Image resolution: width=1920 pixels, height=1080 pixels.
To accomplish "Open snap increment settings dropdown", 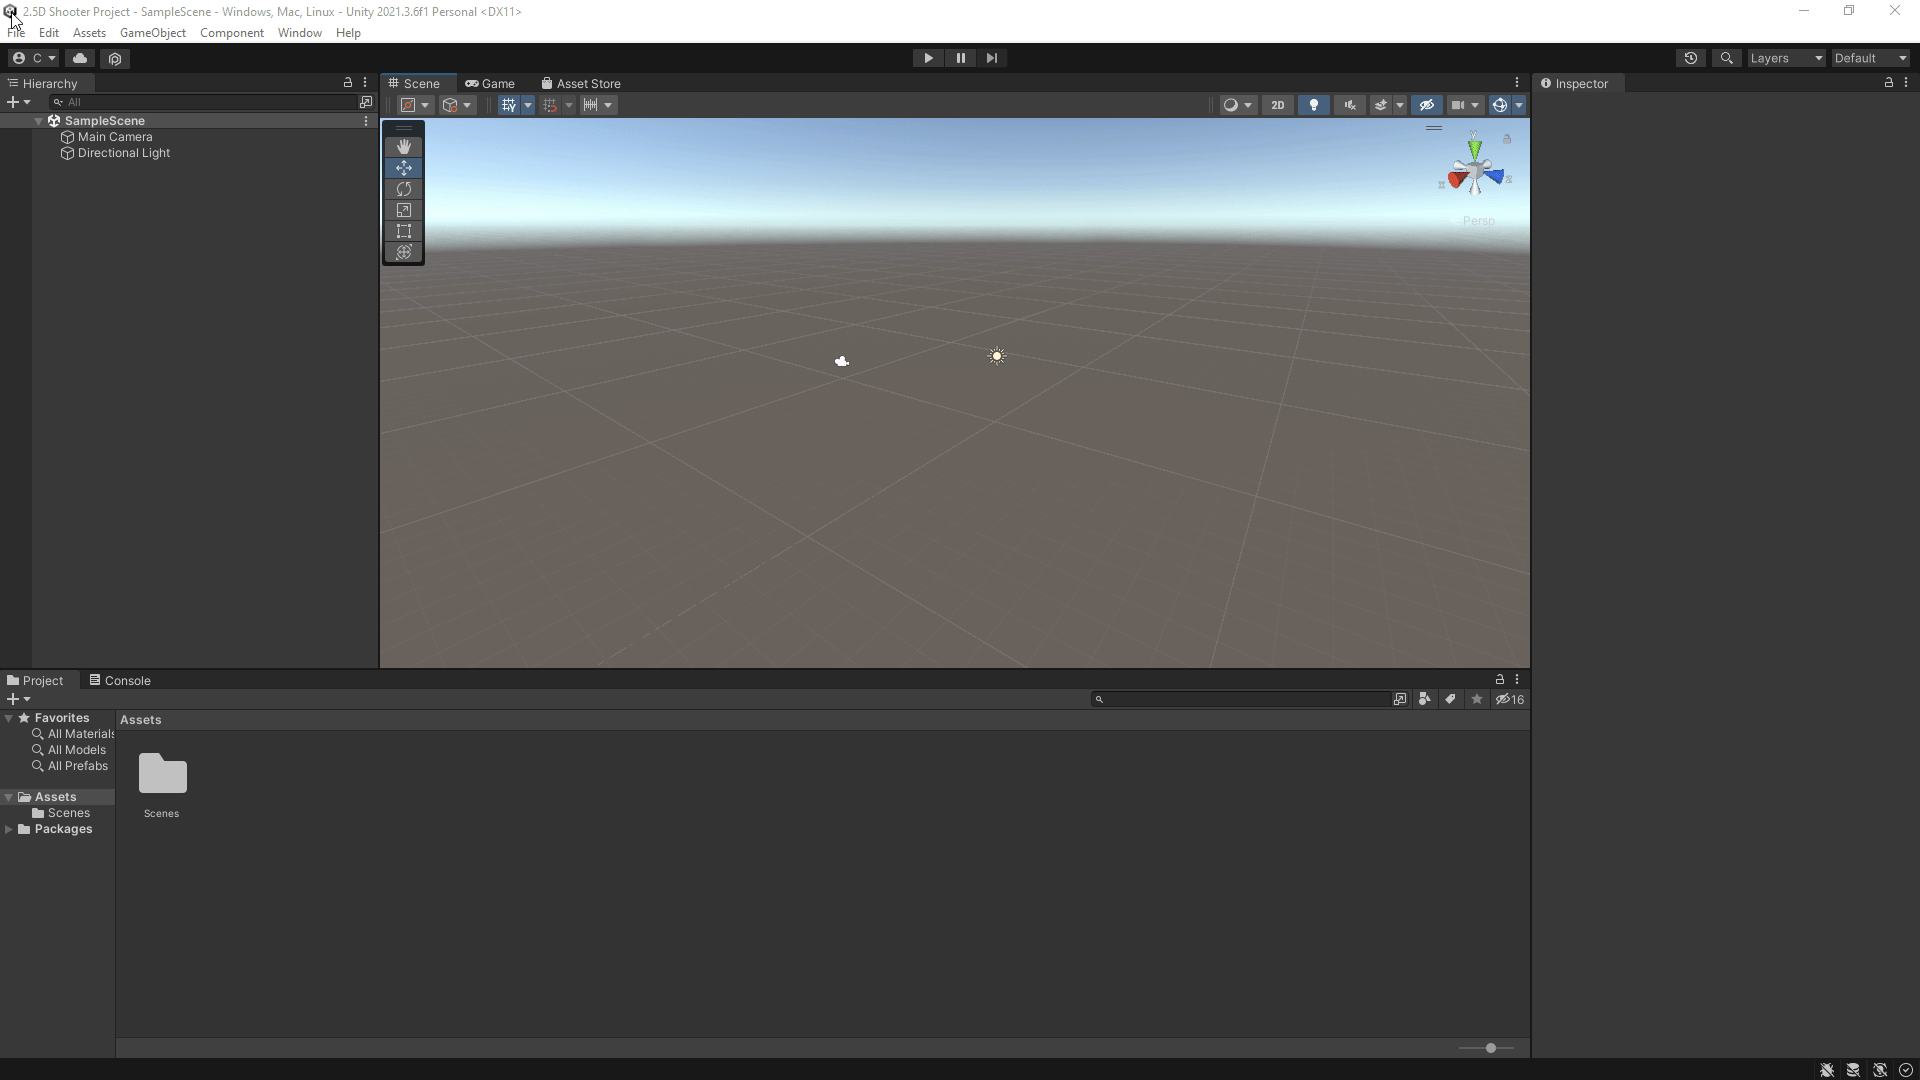I will pyautogui.click(x=598, y=105).
